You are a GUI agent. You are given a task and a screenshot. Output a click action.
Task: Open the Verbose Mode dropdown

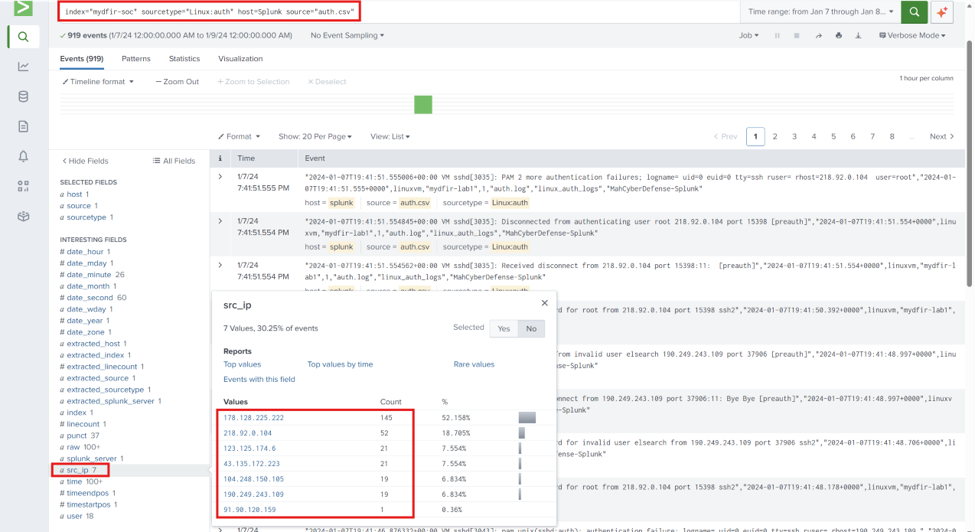912,35
